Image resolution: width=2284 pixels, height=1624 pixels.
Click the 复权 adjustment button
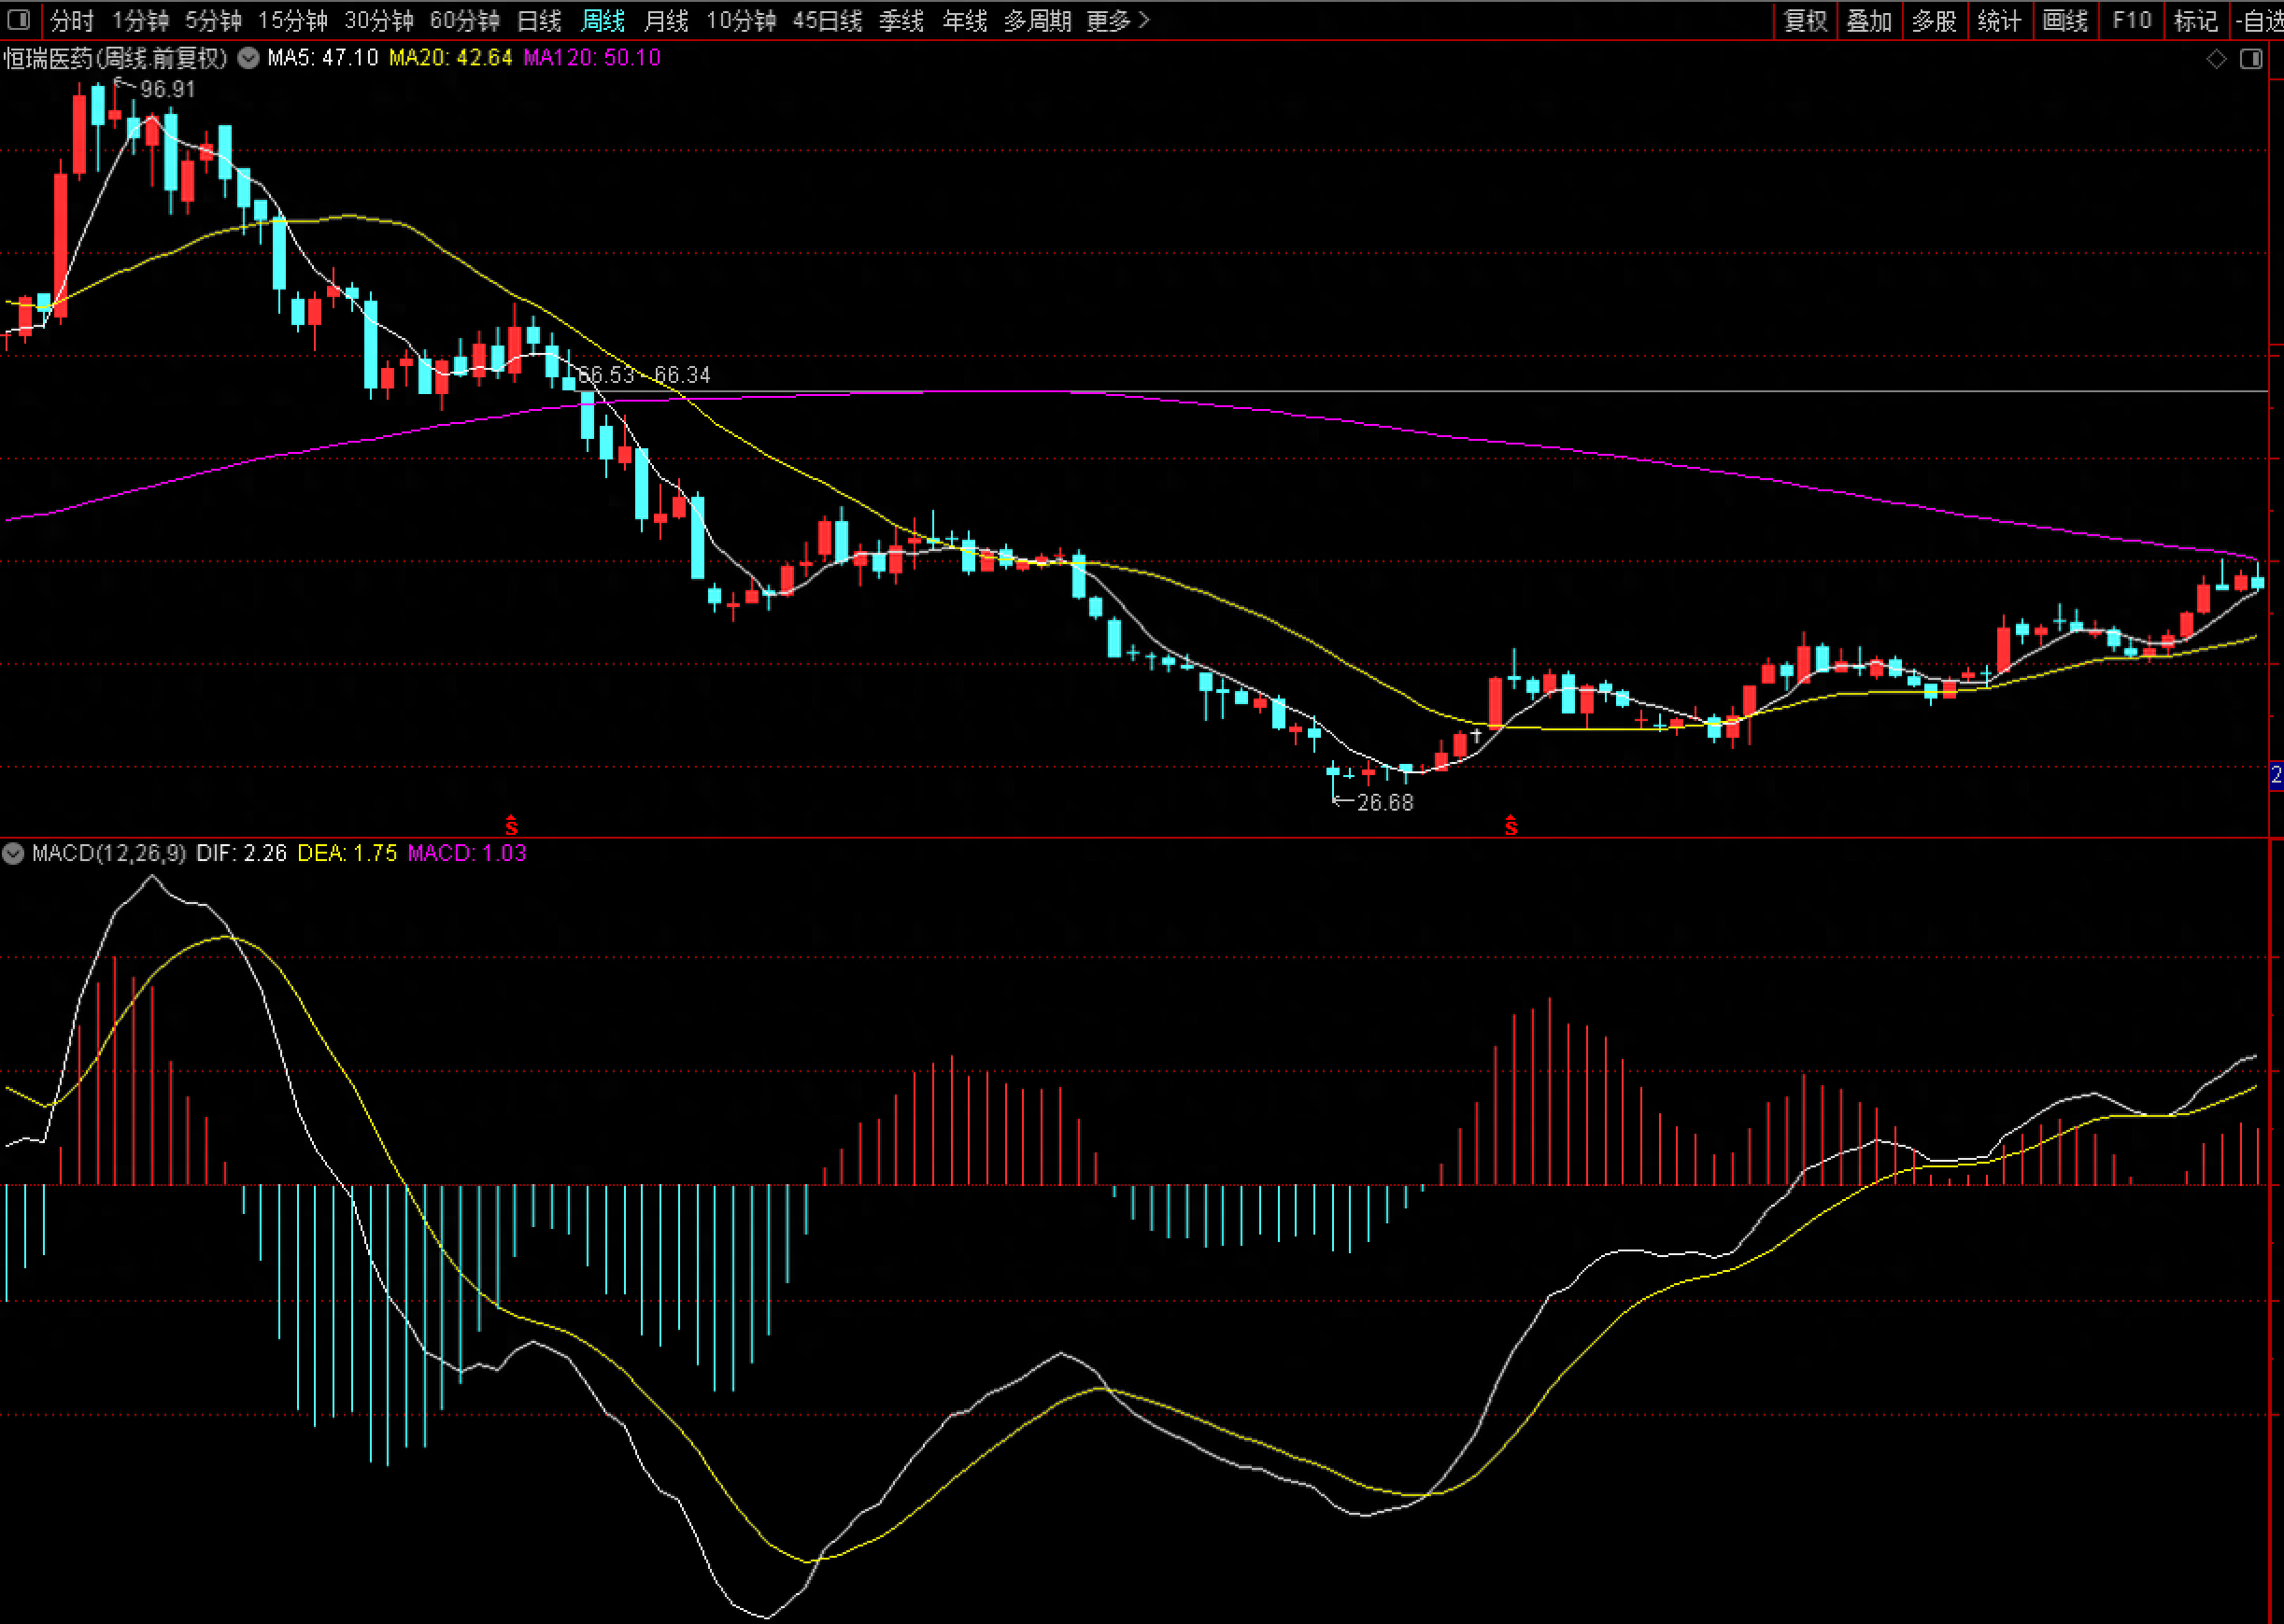pyautogui.click(x=1806, y=20)
